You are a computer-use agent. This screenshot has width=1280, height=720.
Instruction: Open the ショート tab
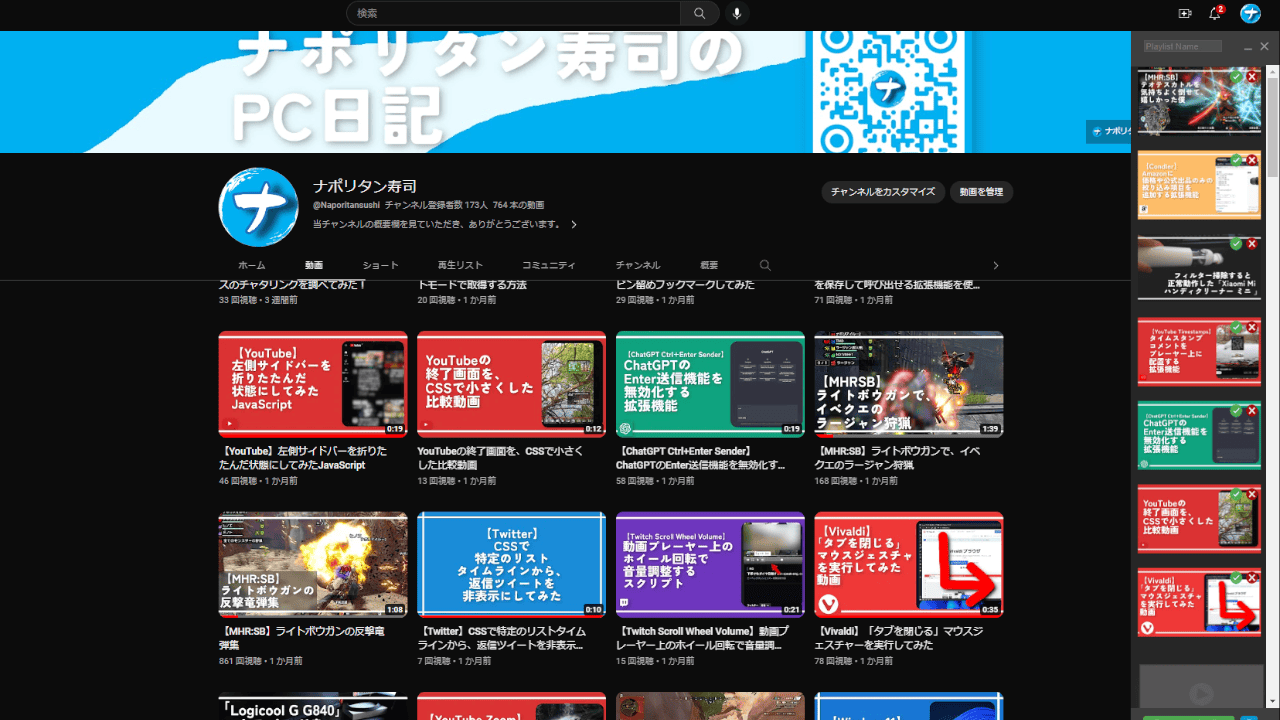coord(381,265)
